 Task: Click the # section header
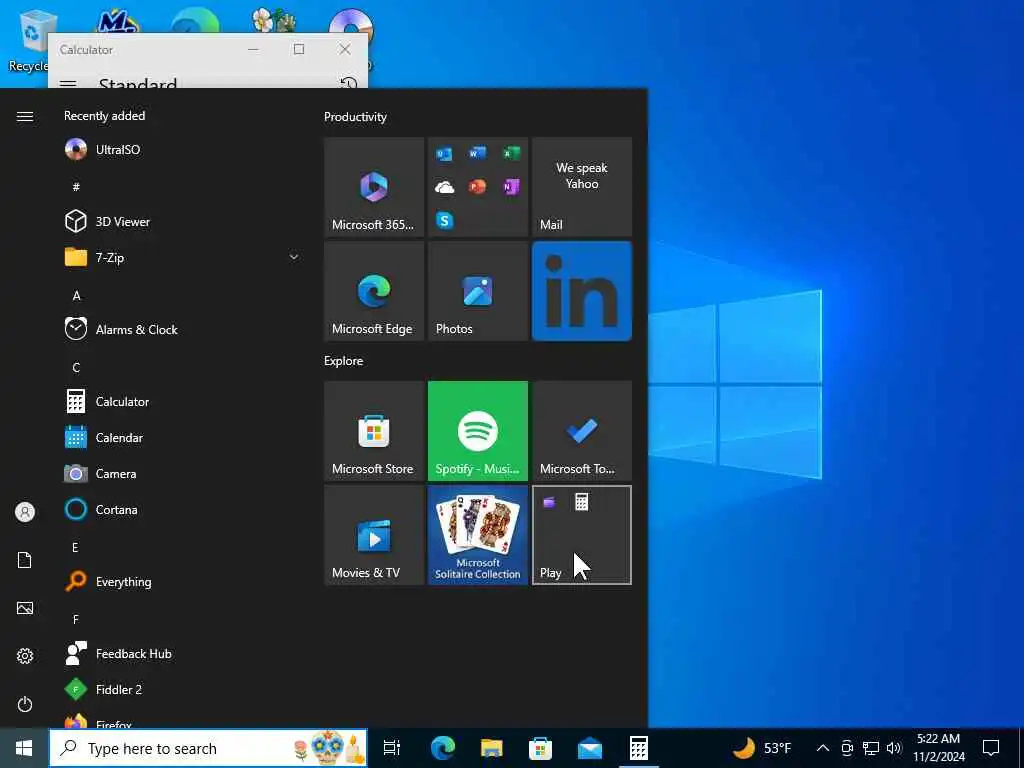(x=76, y=187)
